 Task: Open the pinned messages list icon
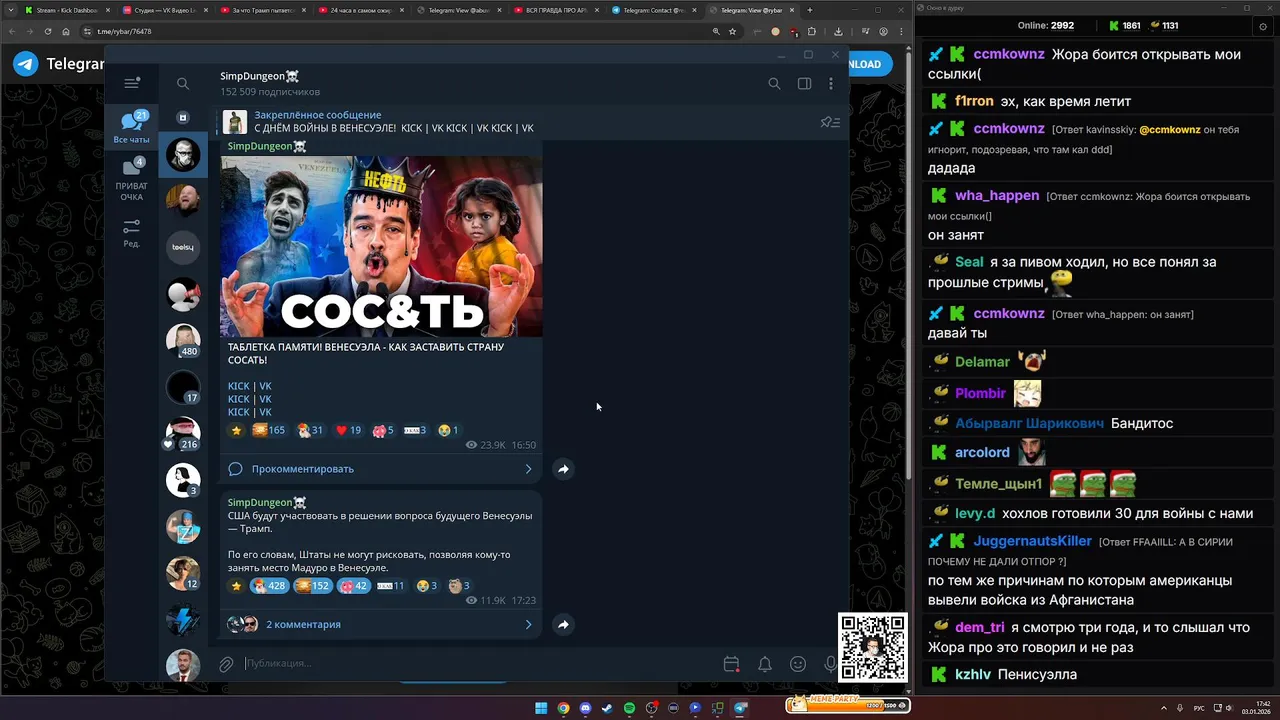(x=830, y=122)
